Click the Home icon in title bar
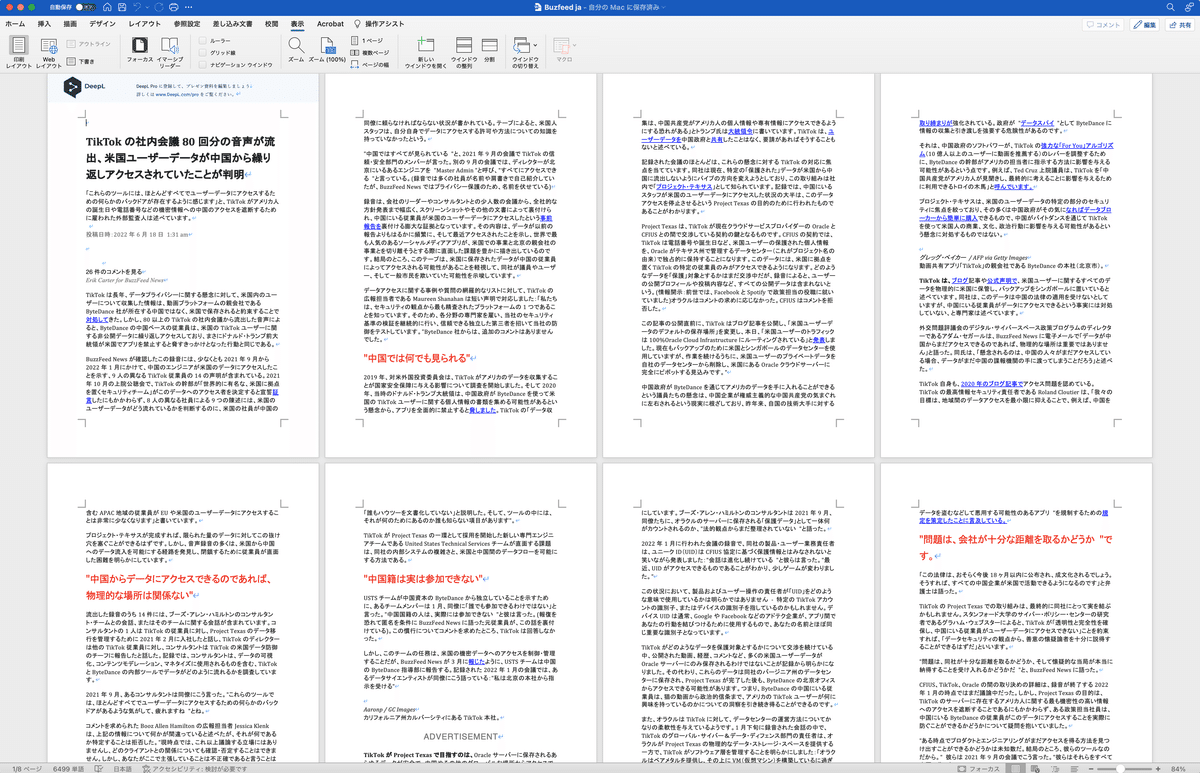Viewport: 1200px width, 773px height. tap(106, 7)
